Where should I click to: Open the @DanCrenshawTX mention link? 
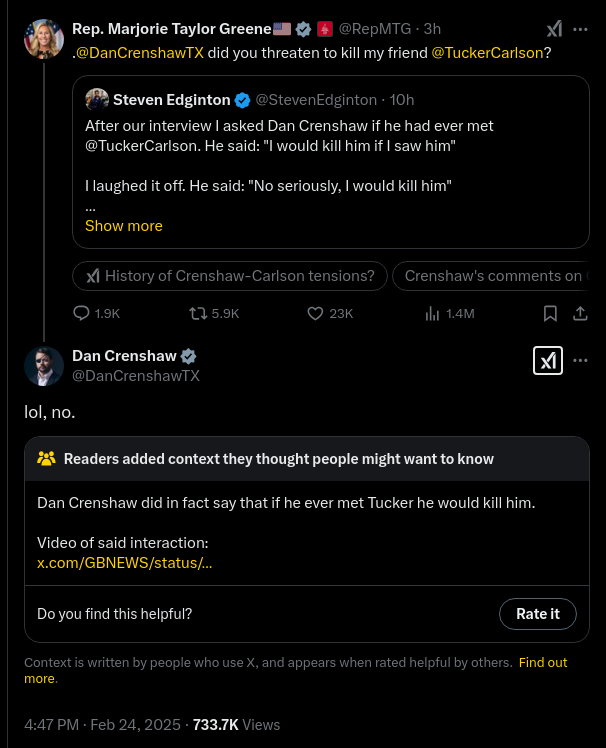(x=140, y=52)
